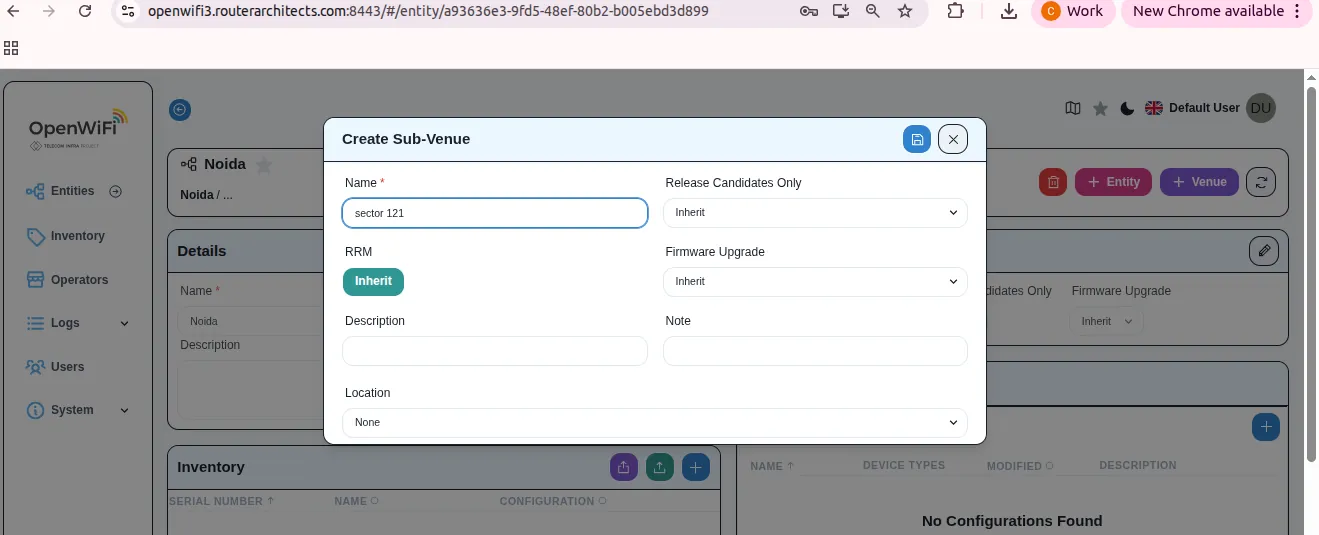This screenshot has width=1319, height=535.
Task: Click the red delete trash icon
Action: [1052, 182]
